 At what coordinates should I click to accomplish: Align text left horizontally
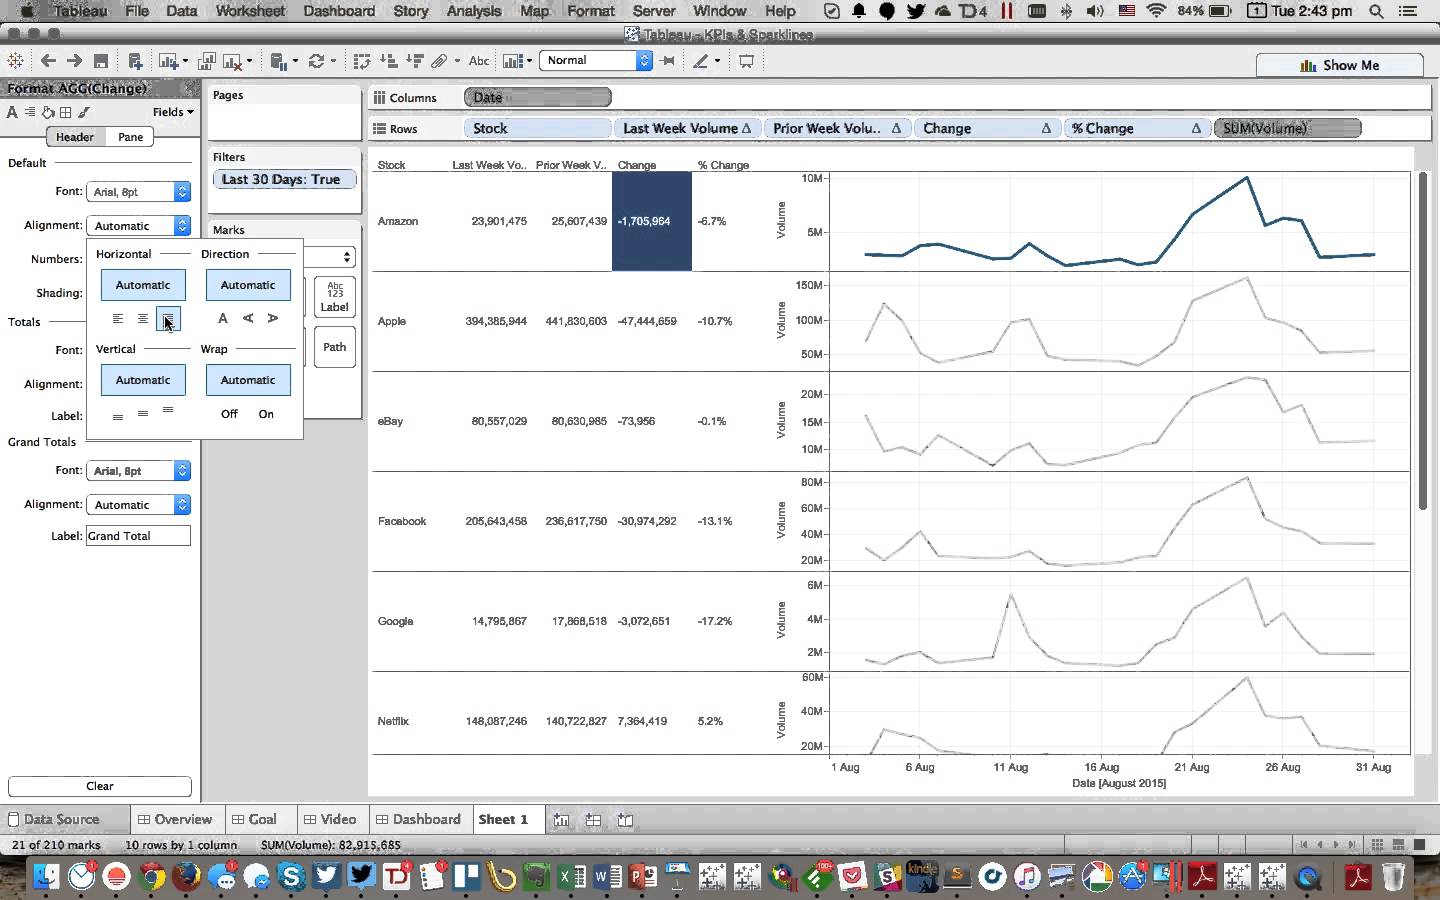tap(118, 318)
